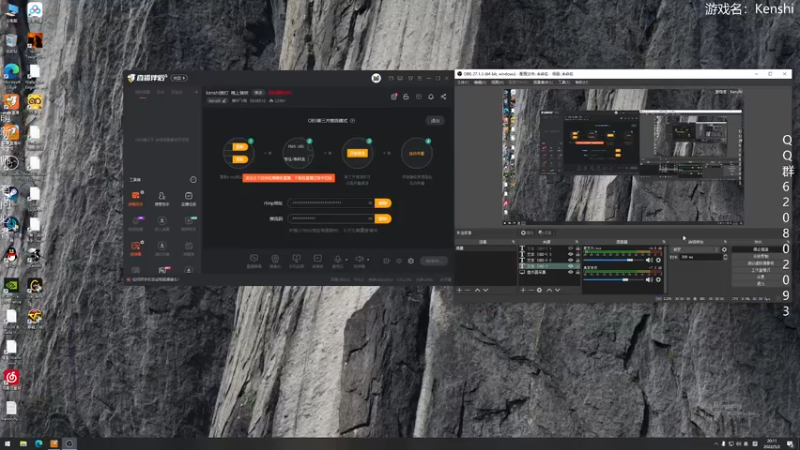The height and width of the screenshot is (450, 800).
Task: Open Mic/Aux channel gear settings in OBS mixer
Action: point(658,260)
